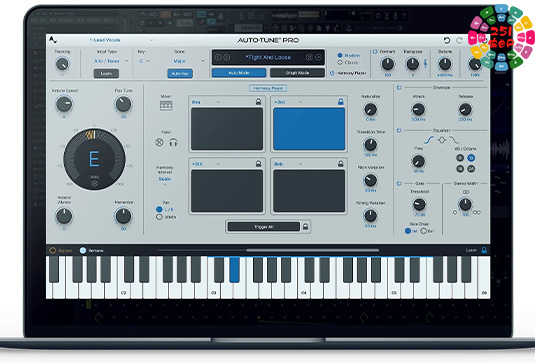Select the Pan Width radio option

159,217
